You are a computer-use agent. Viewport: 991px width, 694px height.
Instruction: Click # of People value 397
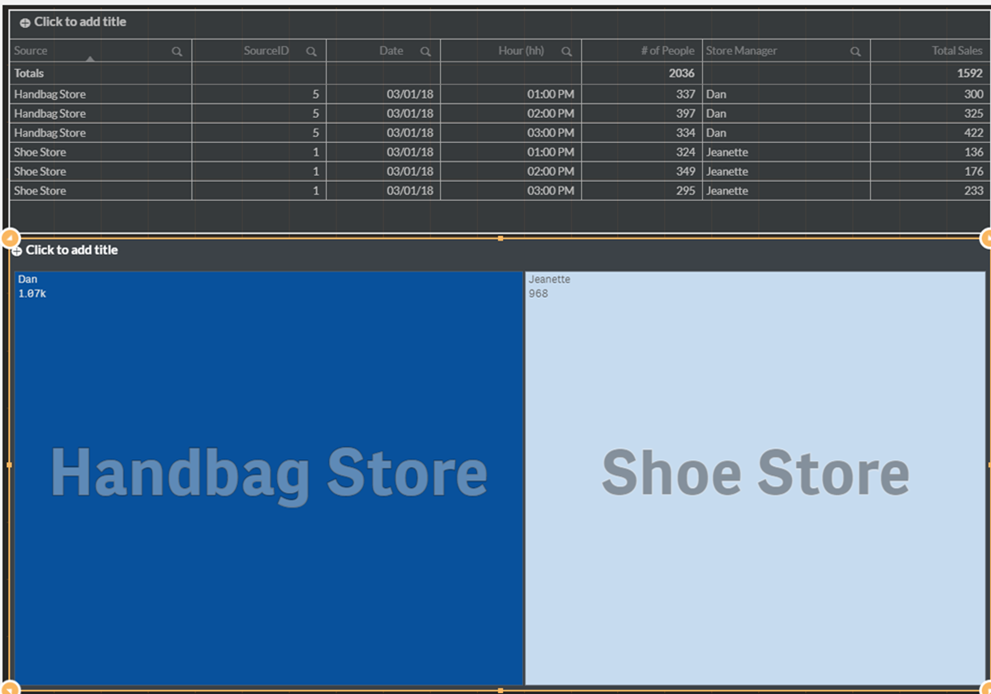(x=685, y=114)
